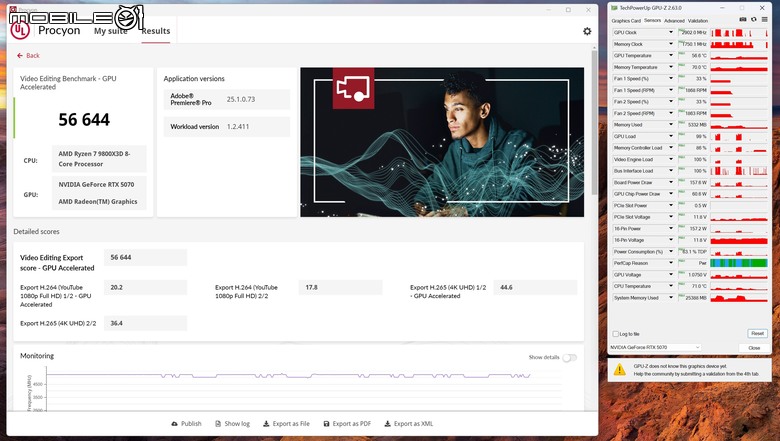Open System Memory Used dropdown
This screenshot has width=780, height=441.
tap(671, 298)
